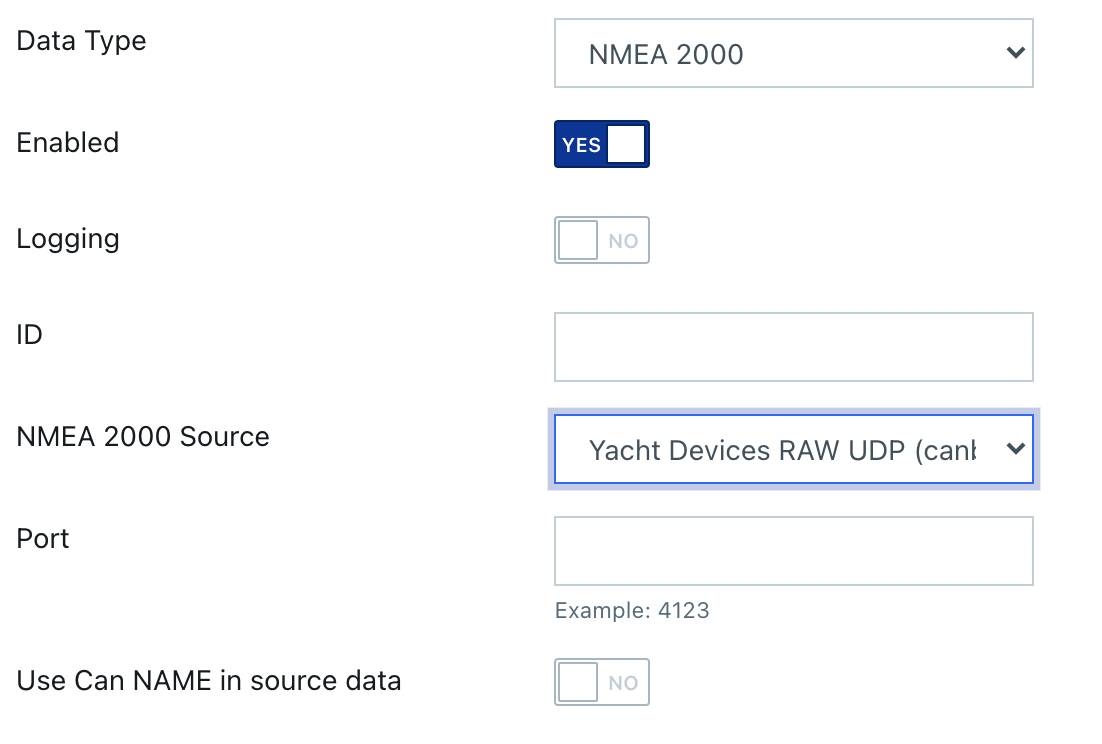Click the Enabled label text

[x=67, y=143]
